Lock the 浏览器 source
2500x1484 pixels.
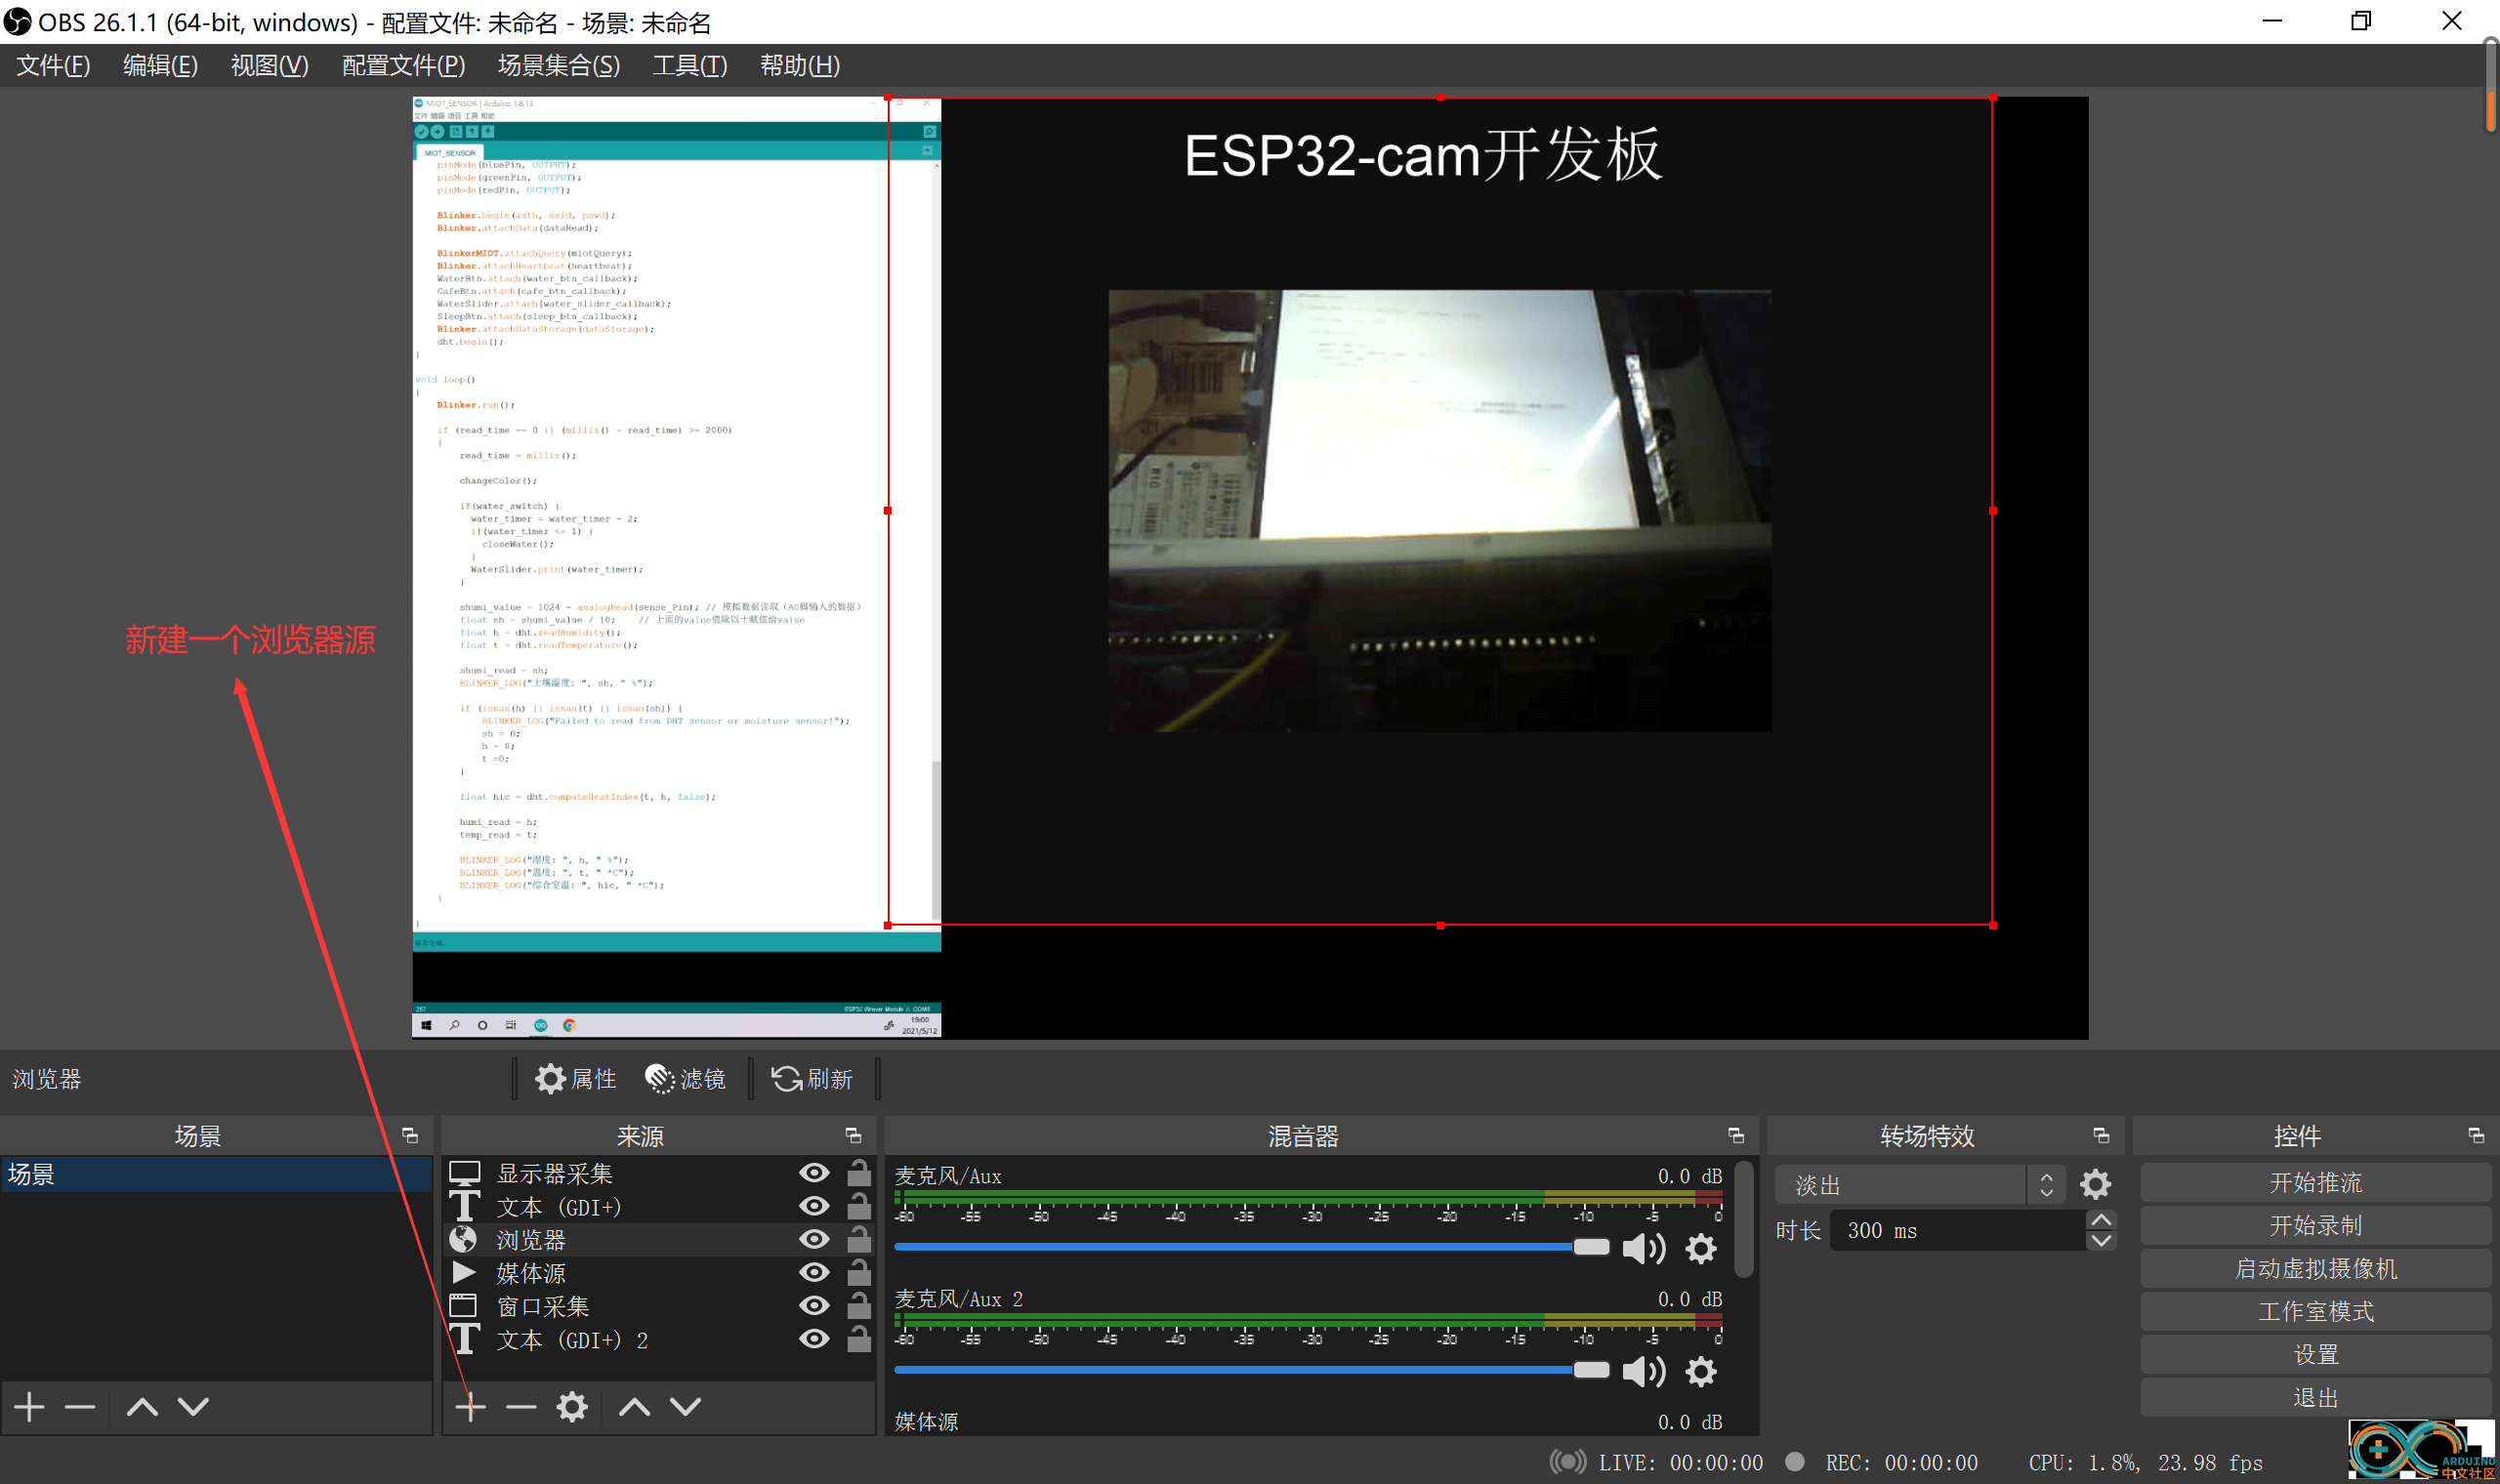click(x=858, y=1239)
